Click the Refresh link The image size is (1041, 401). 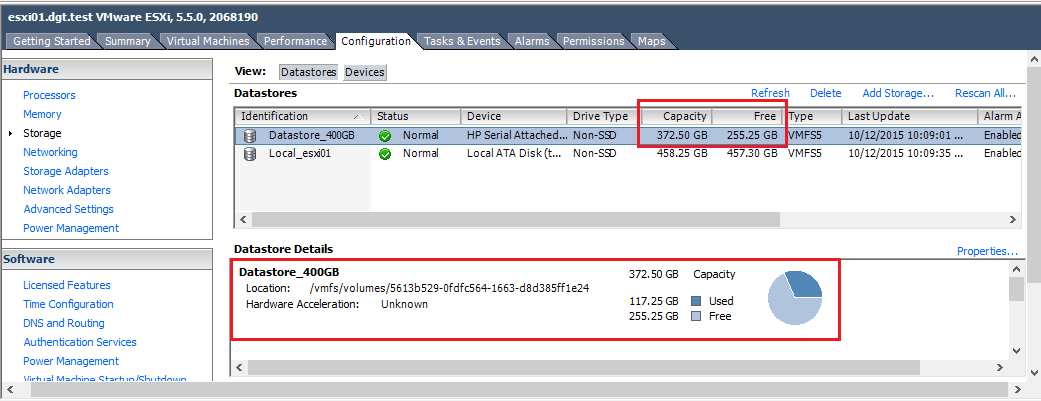point(770,93)
